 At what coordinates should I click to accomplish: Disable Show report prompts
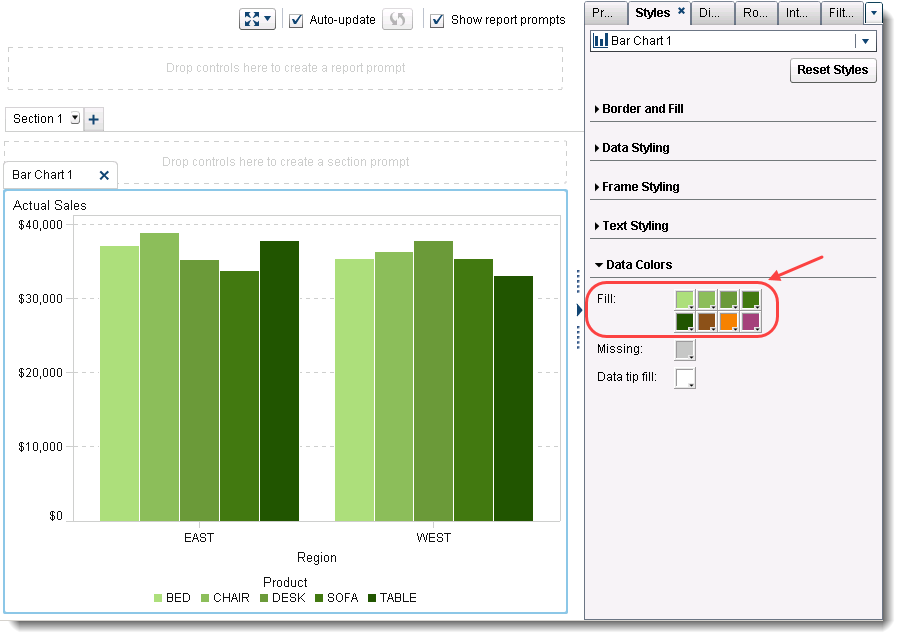click(437, 19)
